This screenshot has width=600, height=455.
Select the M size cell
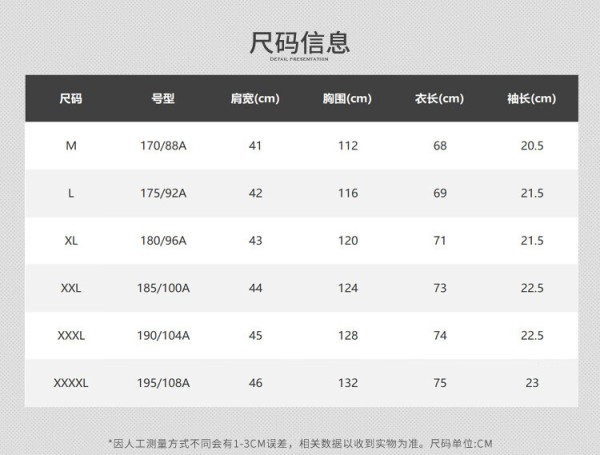71,146
